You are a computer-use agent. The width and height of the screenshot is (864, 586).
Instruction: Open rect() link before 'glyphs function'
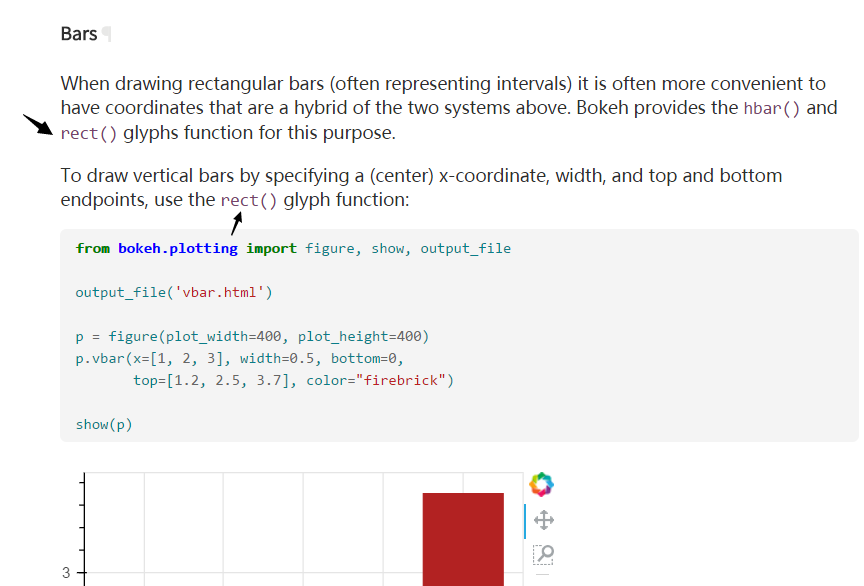(89, 133)
